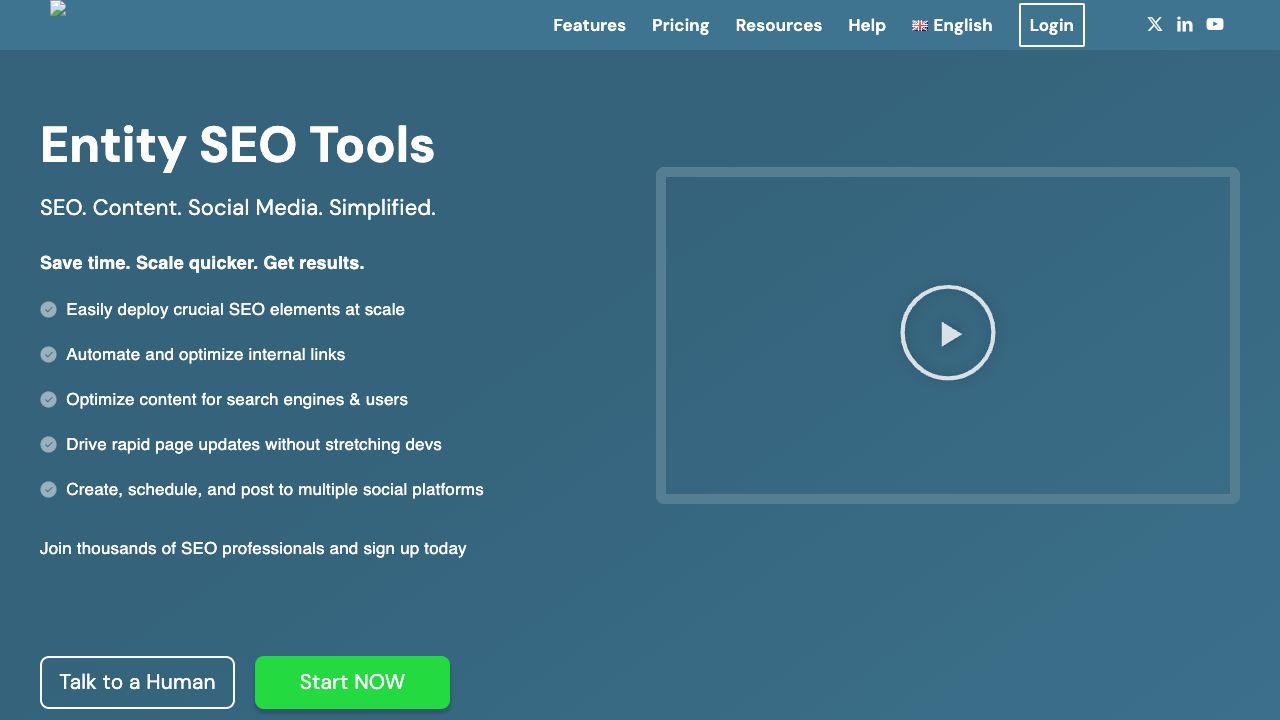Open the Resources menu

[779, 25]
